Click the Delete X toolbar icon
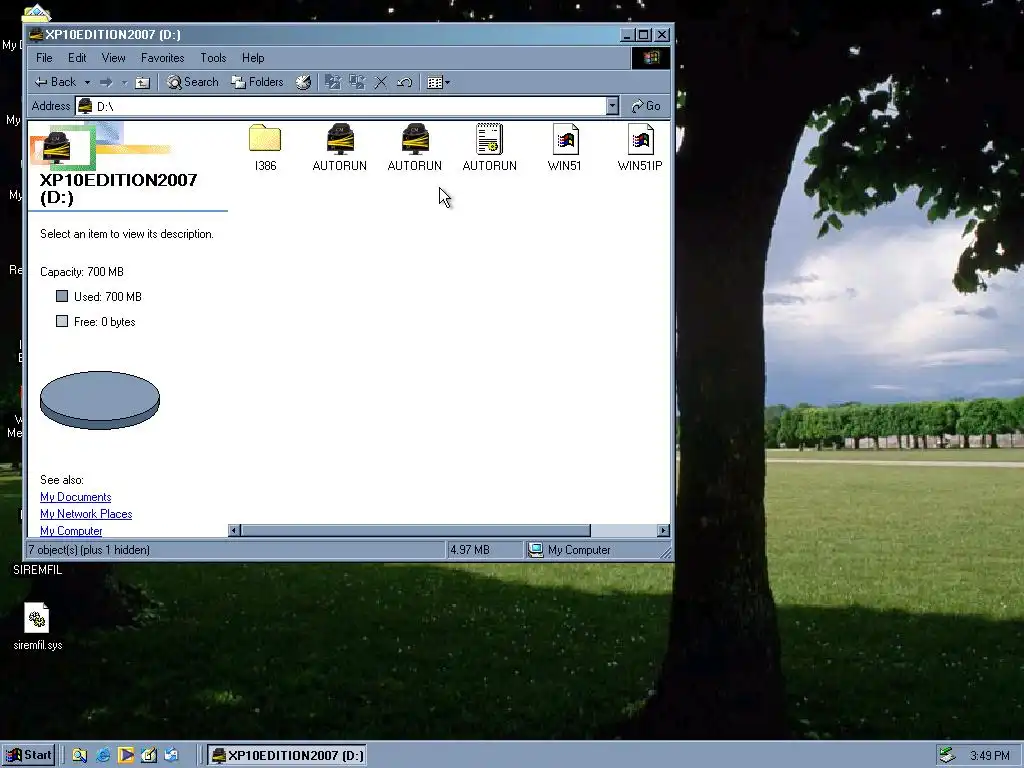The width and height of the screenshot is (1024, 768). click(x=381, y=82)
